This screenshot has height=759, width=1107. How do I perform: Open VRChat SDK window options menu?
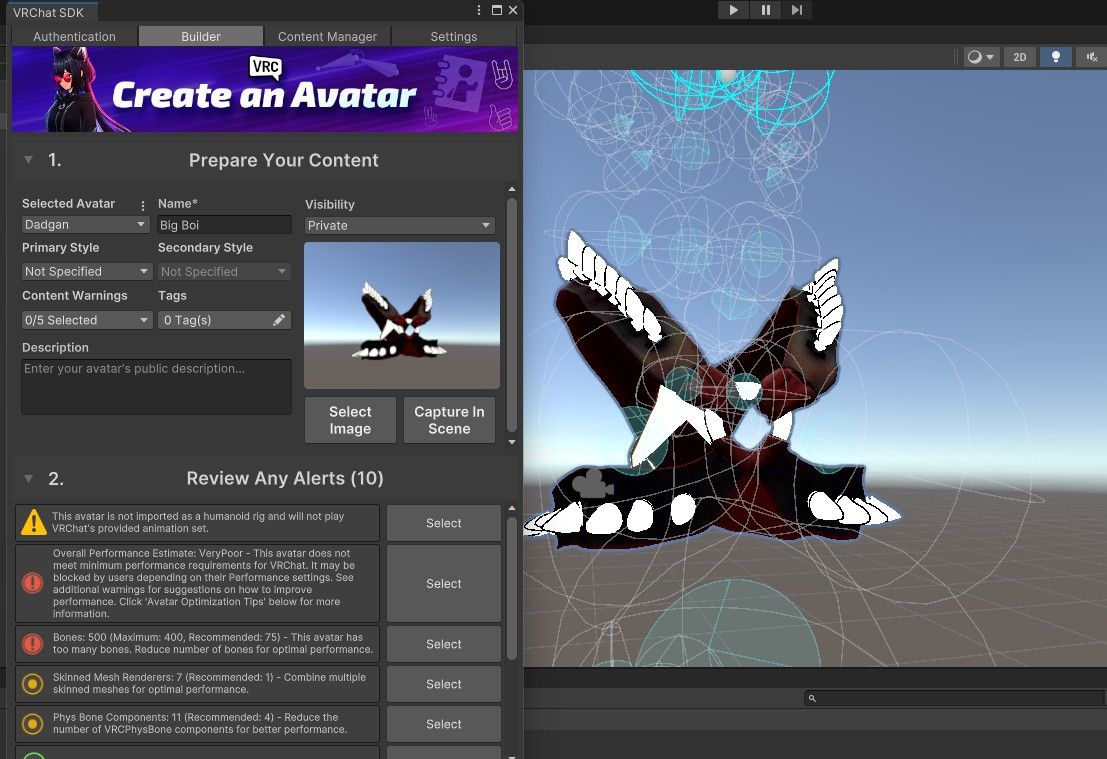[x=479, y=10]
